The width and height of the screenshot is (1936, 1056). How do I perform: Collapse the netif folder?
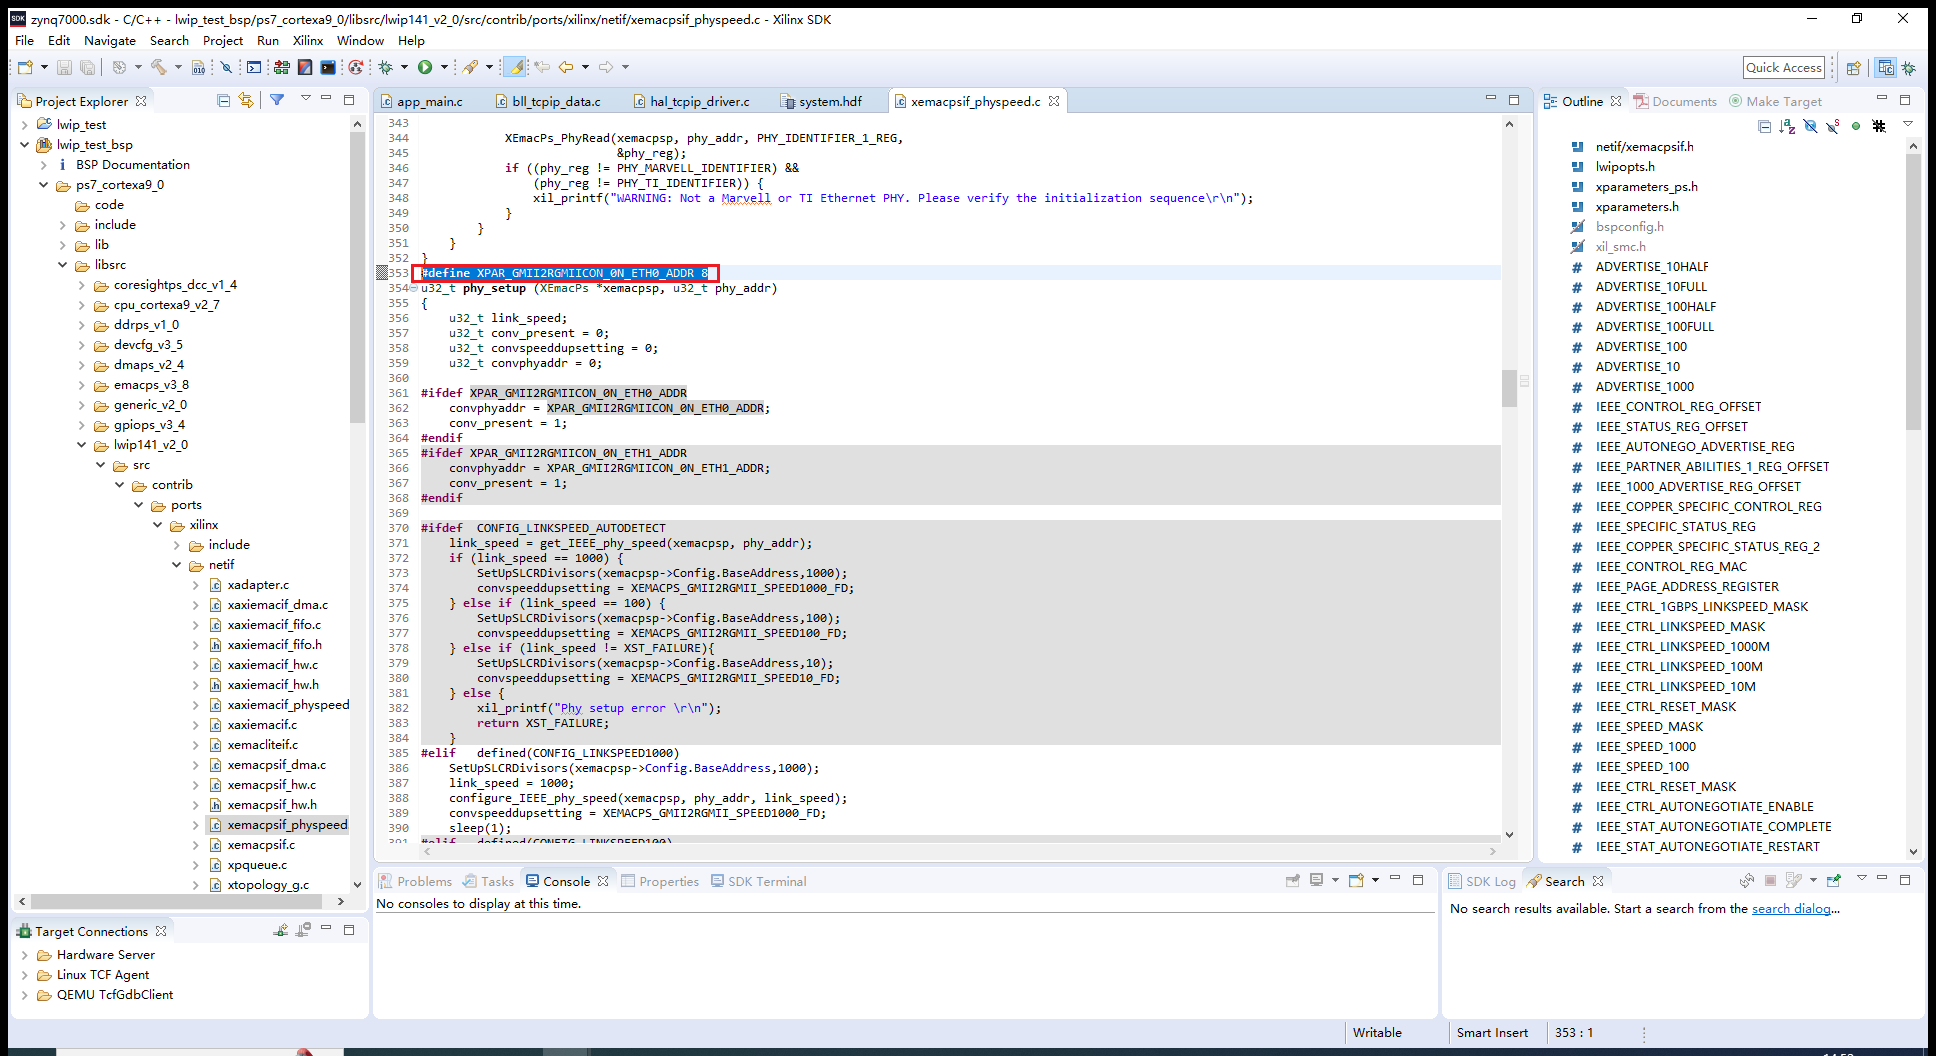(x=177, y=565)
